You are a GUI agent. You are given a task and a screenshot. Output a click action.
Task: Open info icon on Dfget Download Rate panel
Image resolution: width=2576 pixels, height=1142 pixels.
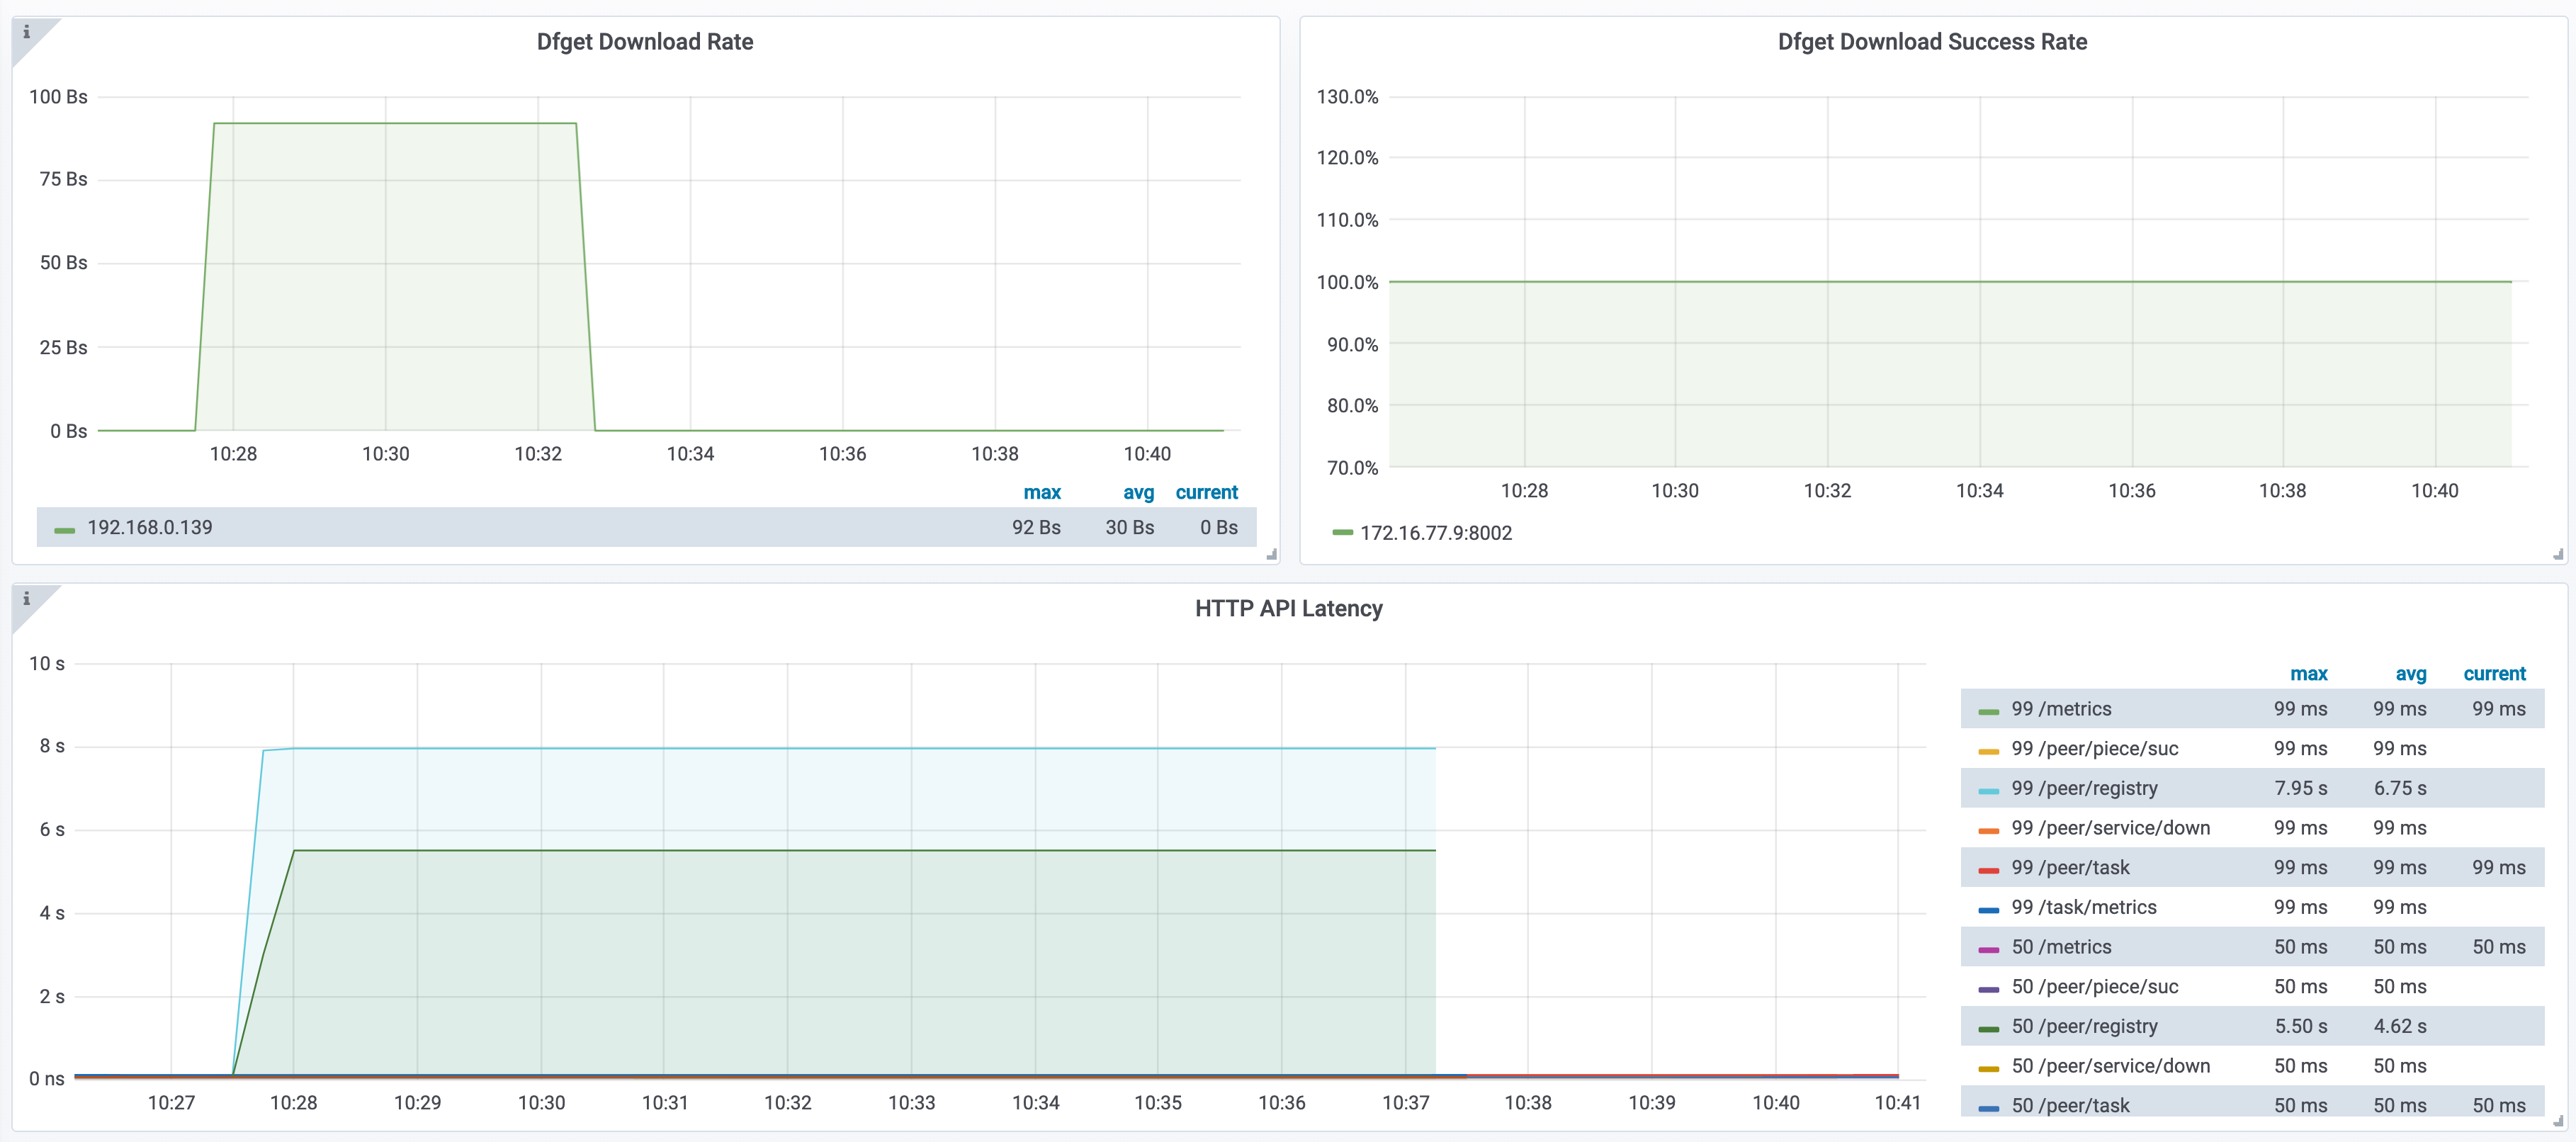click(27, 32)
